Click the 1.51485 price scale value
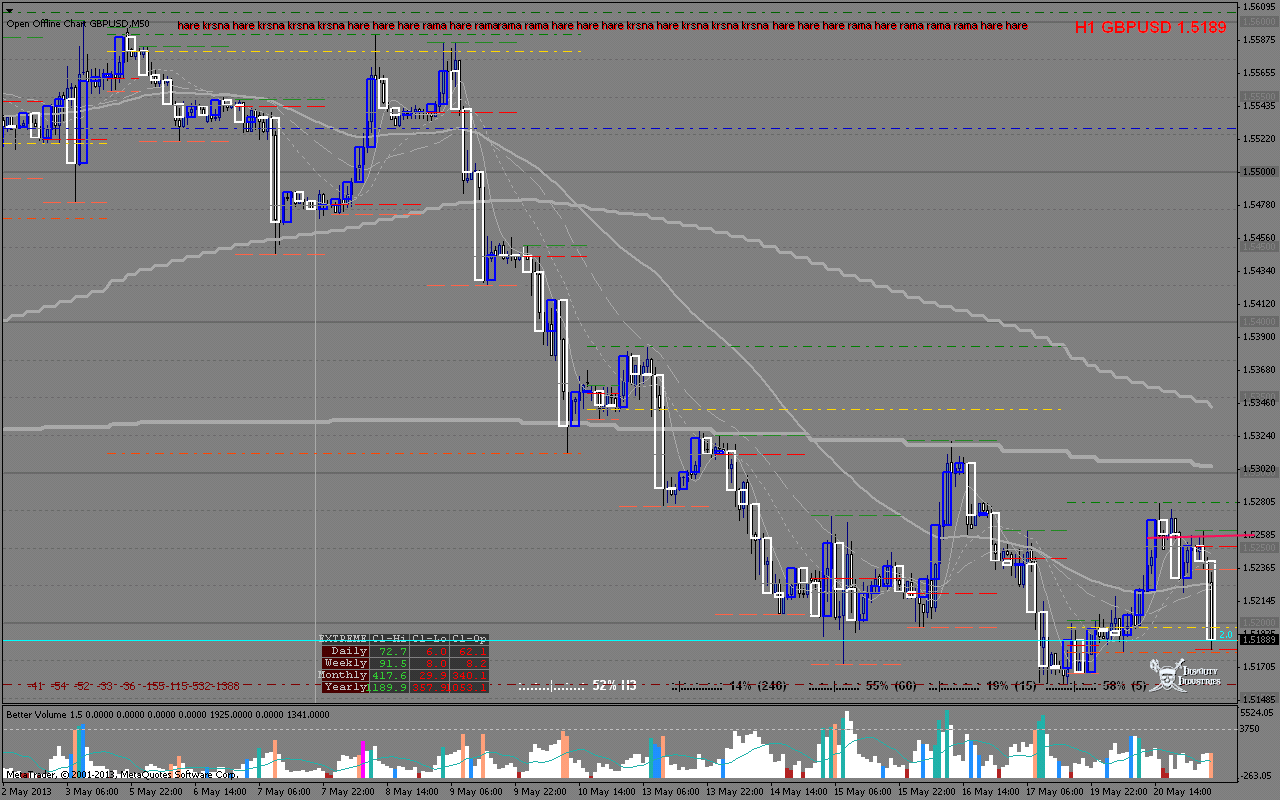 coord(1257,698)
